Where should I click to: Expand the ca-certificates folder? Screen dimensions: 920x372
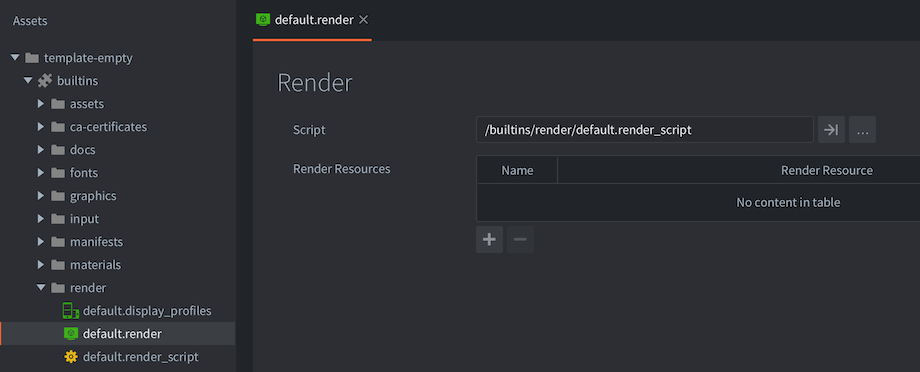[40, 127]
